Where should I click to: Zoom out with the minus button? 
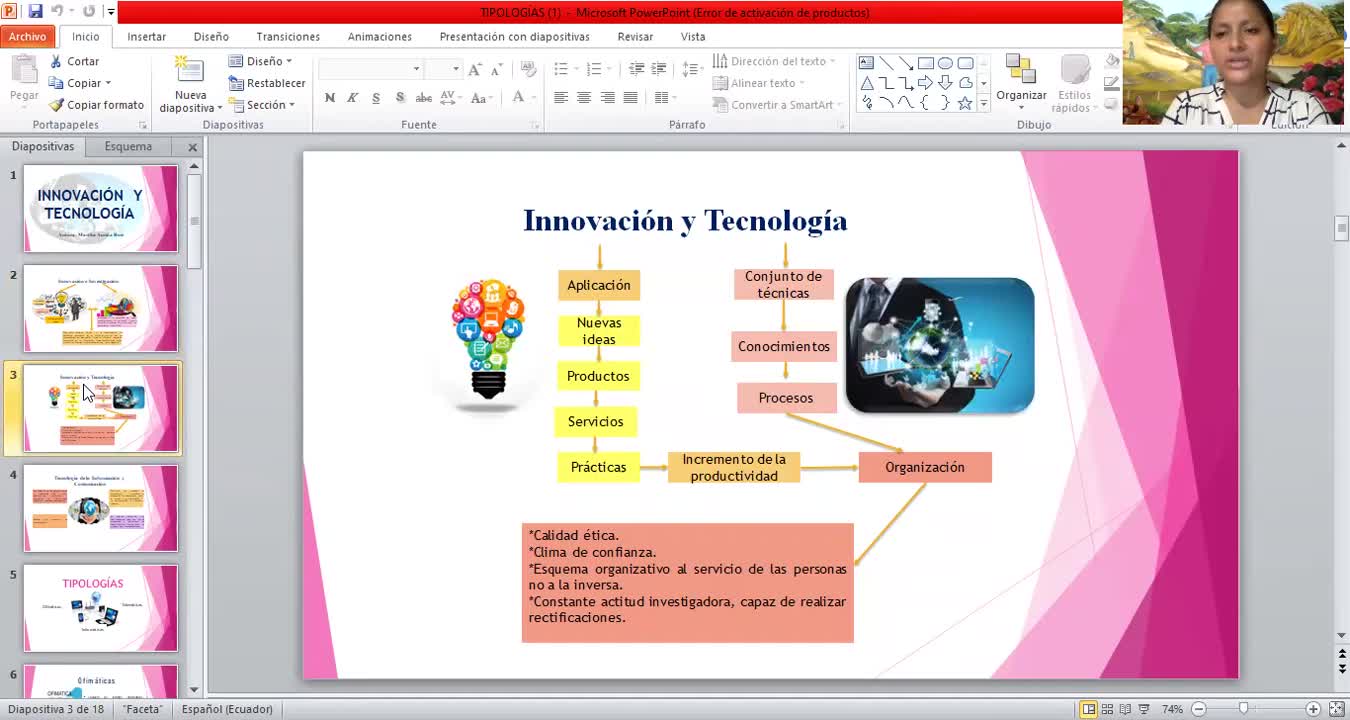click(1198, 709)
